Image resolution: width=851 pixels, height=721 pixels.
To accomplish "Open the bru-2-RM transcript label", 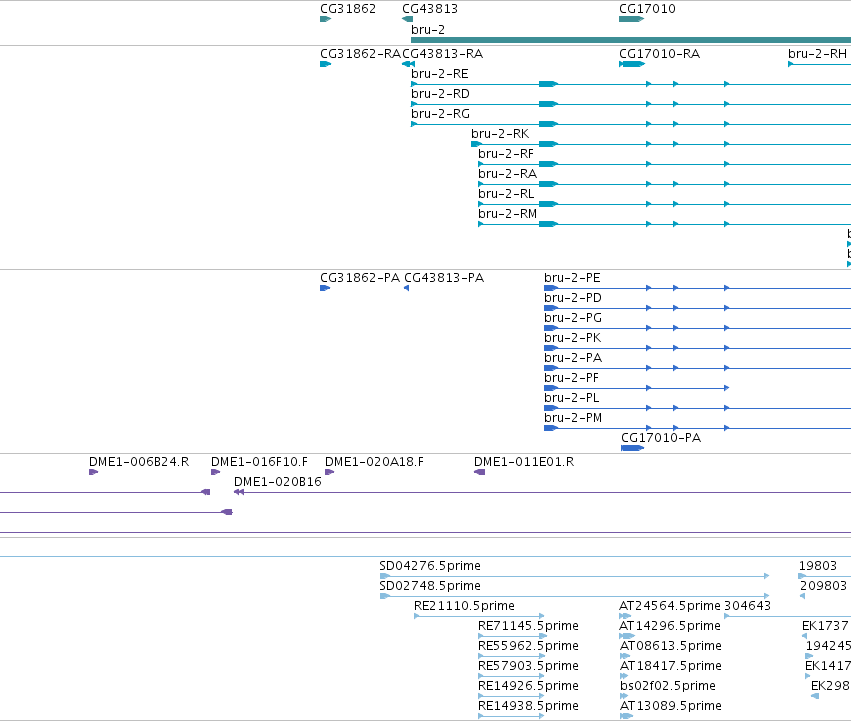I will click(507, 214).
